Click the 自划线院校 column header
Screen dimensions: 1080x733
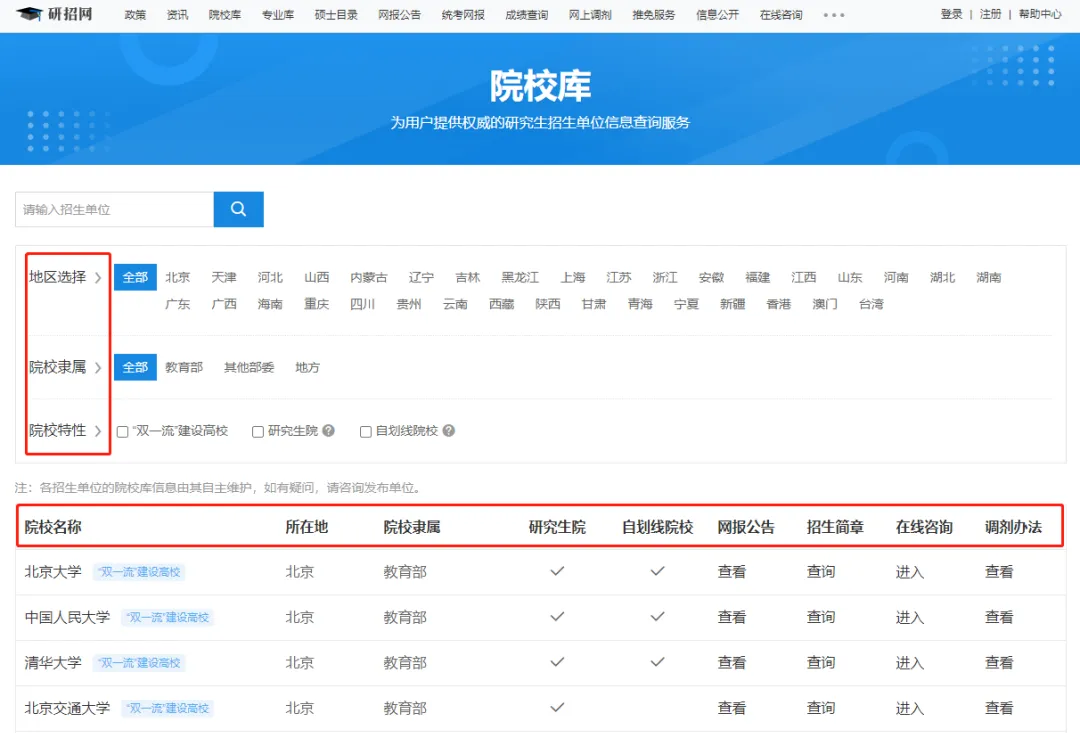pyautogui.click(x=657, y=527)
